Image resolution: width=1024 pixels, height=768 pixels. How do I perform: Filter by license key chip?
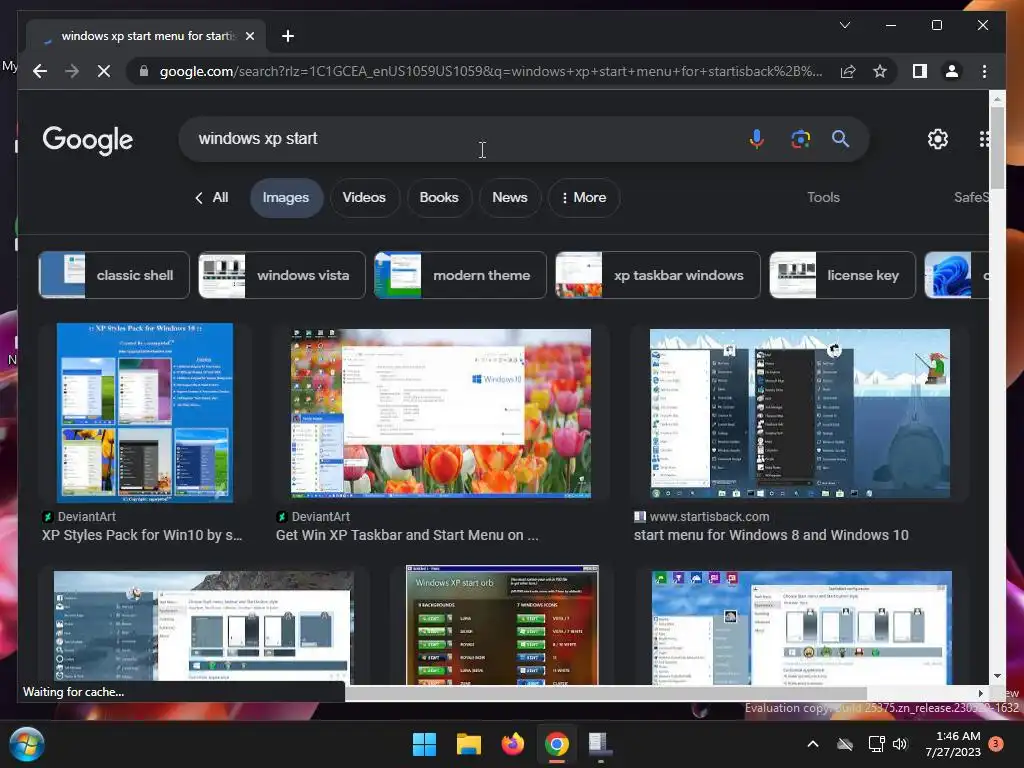point(842,275)
